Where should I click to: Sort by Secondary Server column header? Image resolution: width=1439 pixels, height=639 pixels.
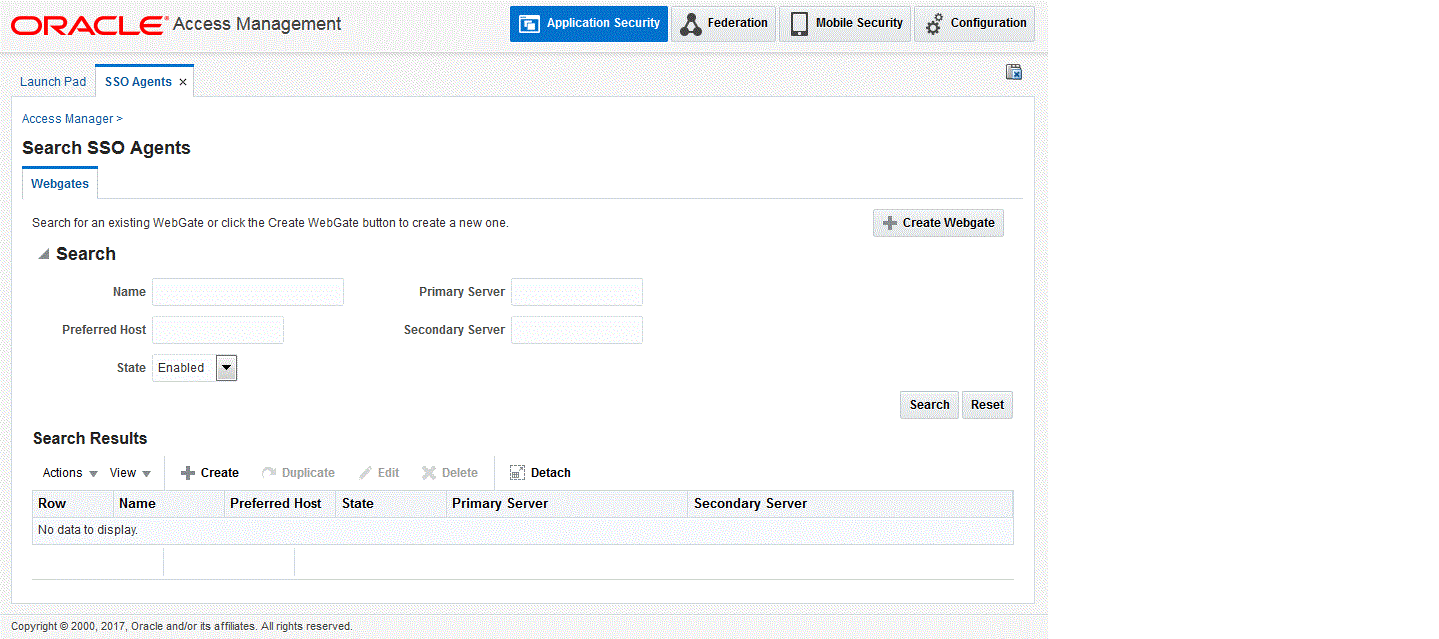(x=851, y=504)
